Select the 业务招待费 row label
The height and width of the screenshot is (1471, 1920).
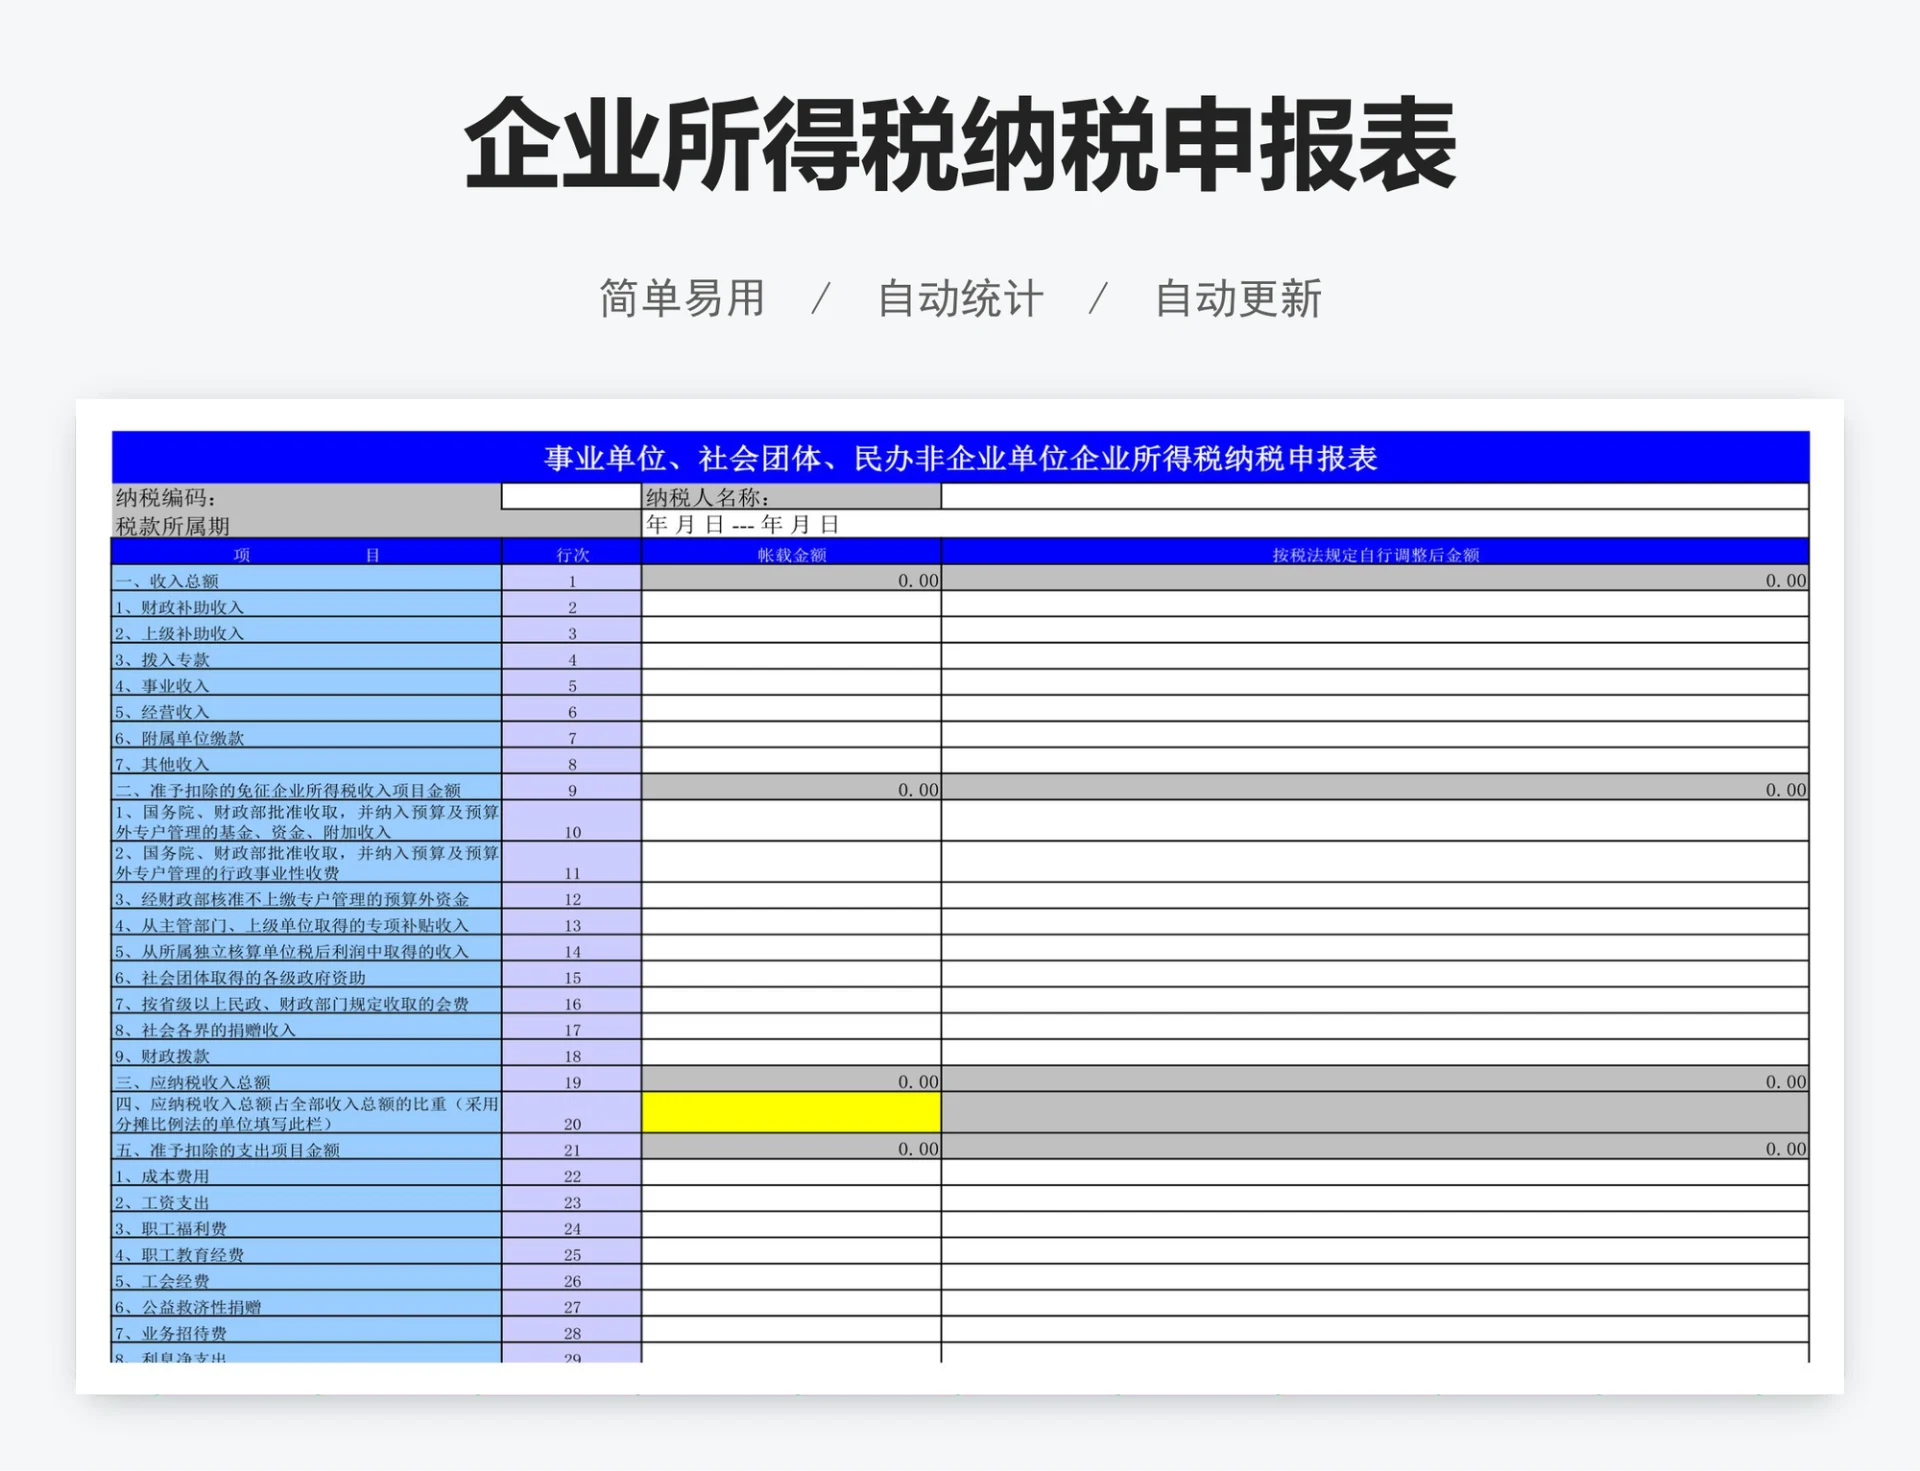(300, 1332)
